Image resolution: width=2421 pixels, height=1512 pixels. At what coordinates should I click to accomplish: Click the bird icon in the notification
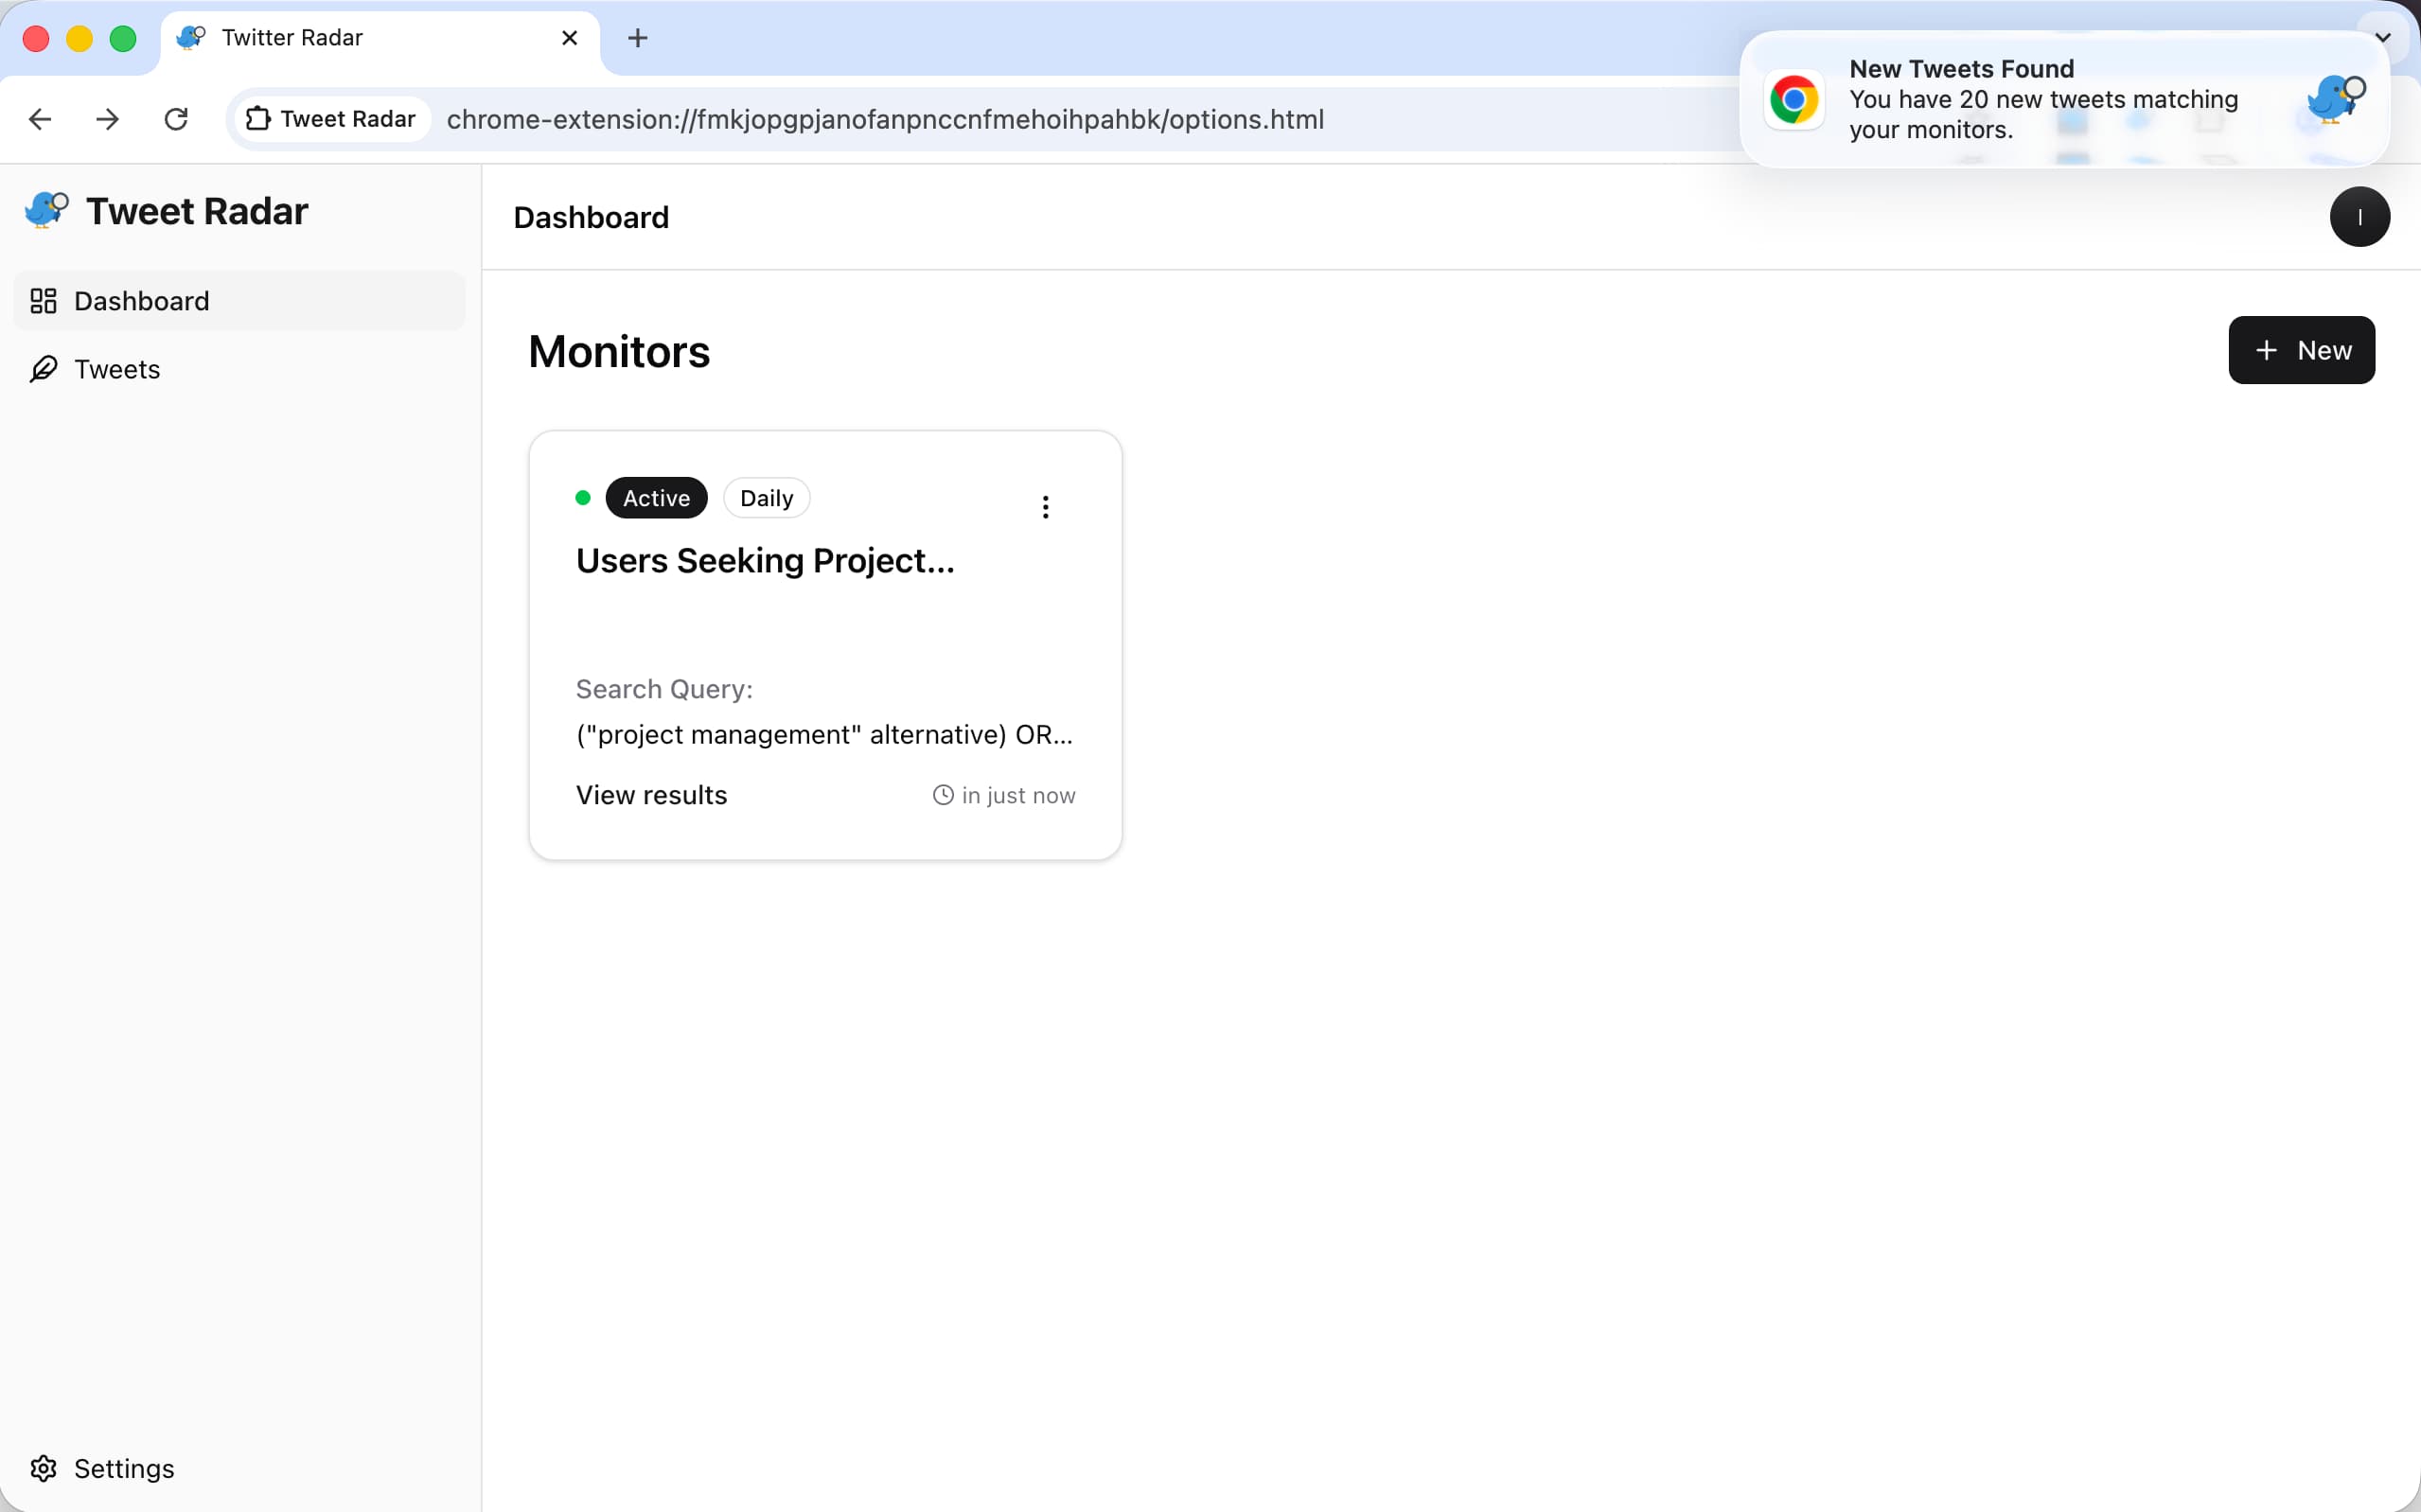point(2336,99)
